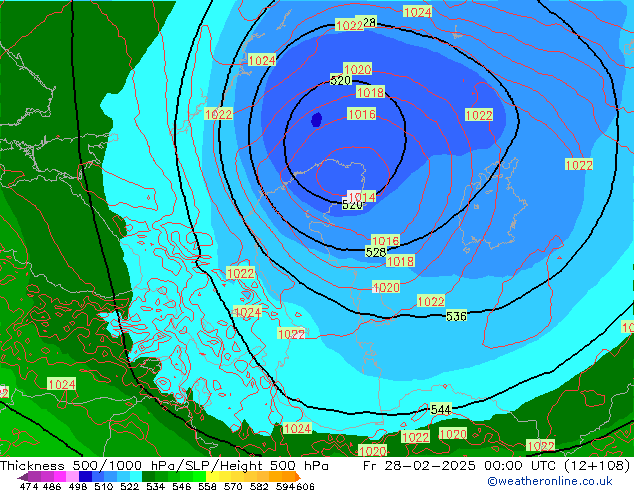Click the magenta legend swatch right of 486
634x490 pixels.
click(60, 476)
